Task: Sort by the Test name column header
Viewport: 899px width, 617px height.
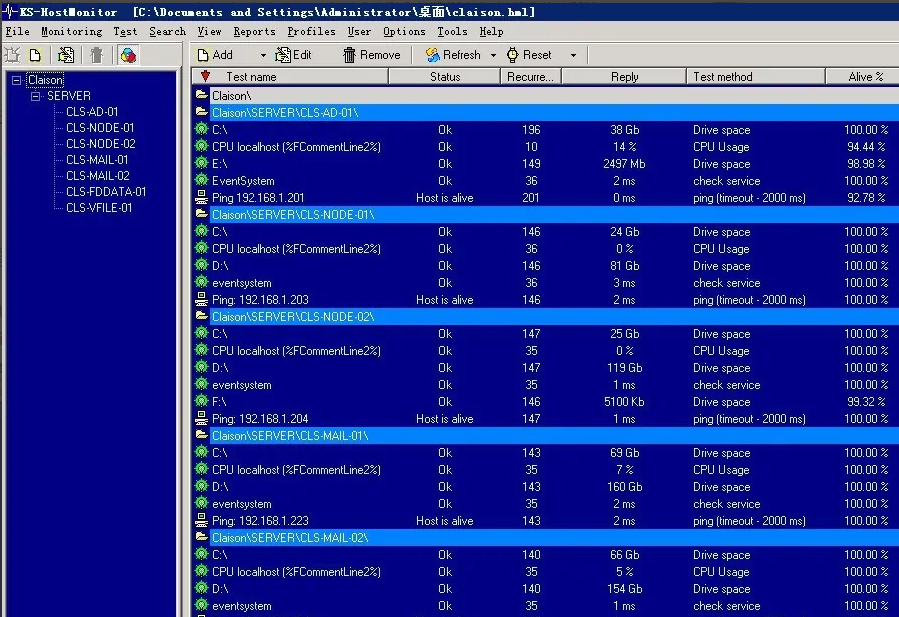Action: (x=291, y=77)
